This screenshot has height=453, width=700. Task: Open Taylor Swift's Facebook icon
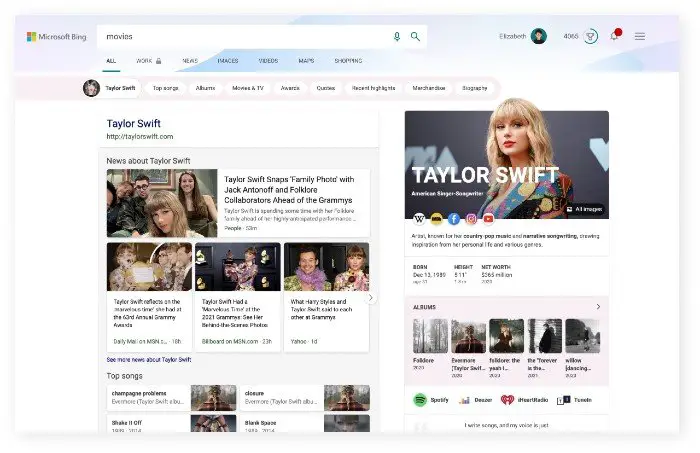(454, 219)
